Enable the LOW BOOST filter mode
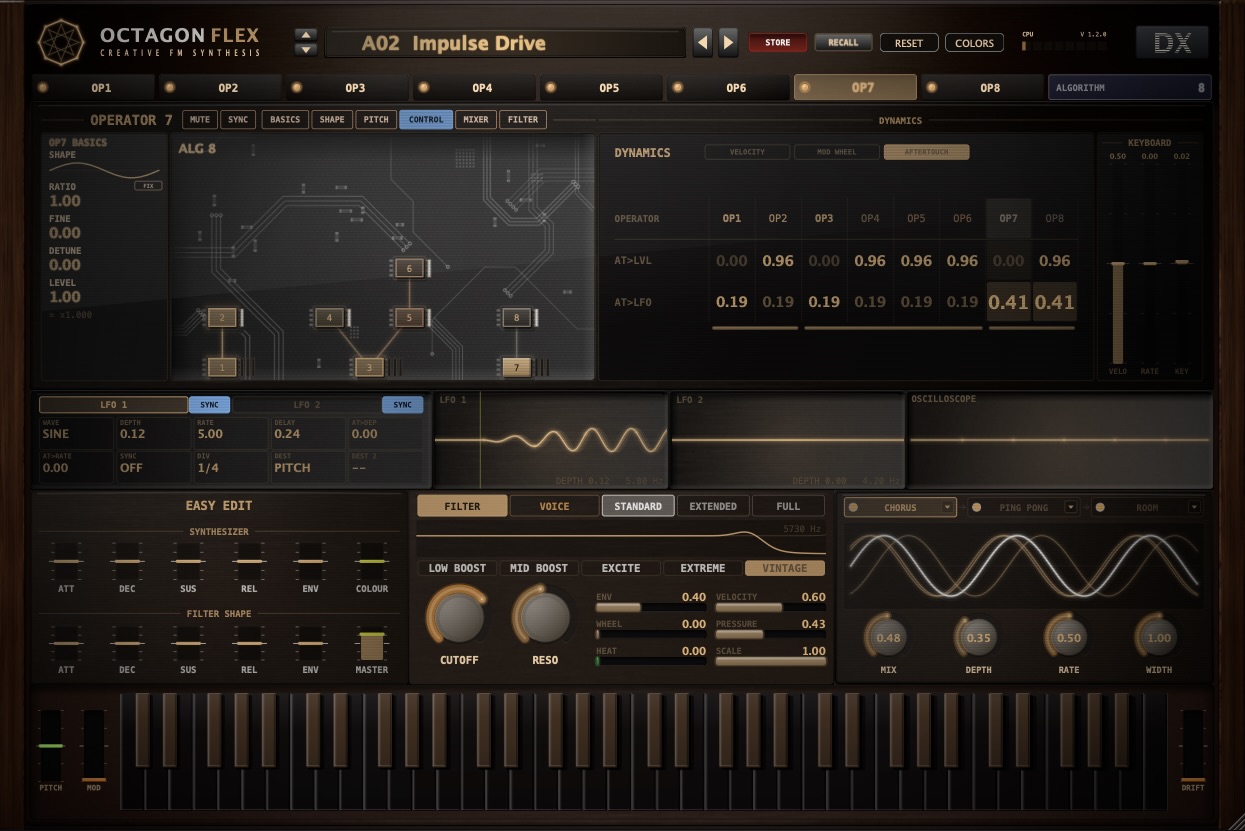Screen dimensions: 1245x831 pyautogui.click(x=457, y=568)
